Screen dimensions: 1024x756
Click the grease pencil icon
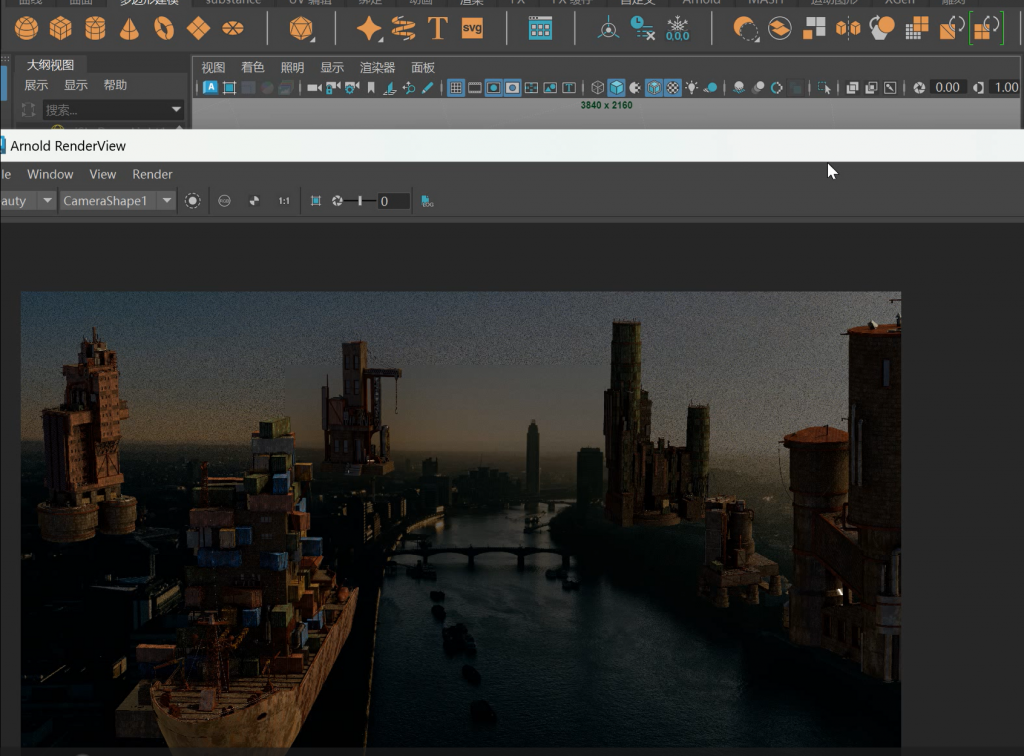[428, 87]
